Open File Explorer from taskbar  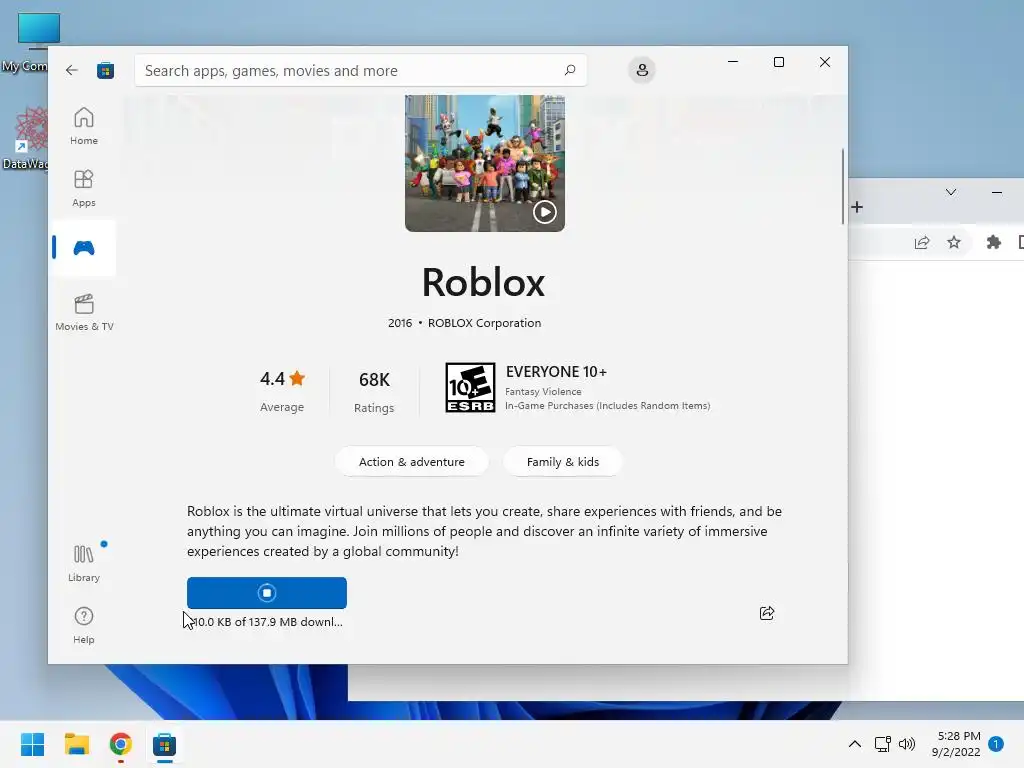pos(76,744)
